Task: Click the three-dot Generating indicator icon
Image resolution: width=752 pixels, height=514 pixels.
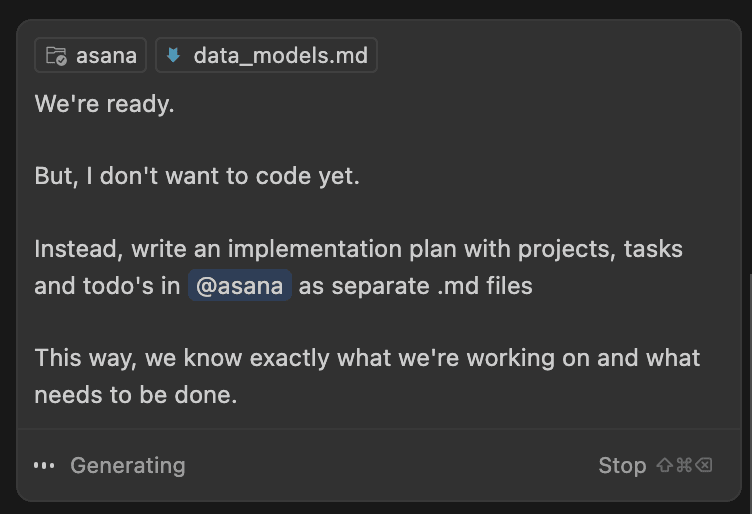Action: point(44,465)
